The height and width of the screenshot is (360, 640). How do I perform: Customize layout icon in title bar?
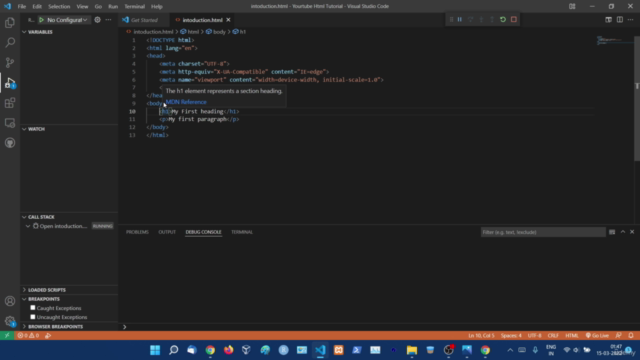coord(572,6)
